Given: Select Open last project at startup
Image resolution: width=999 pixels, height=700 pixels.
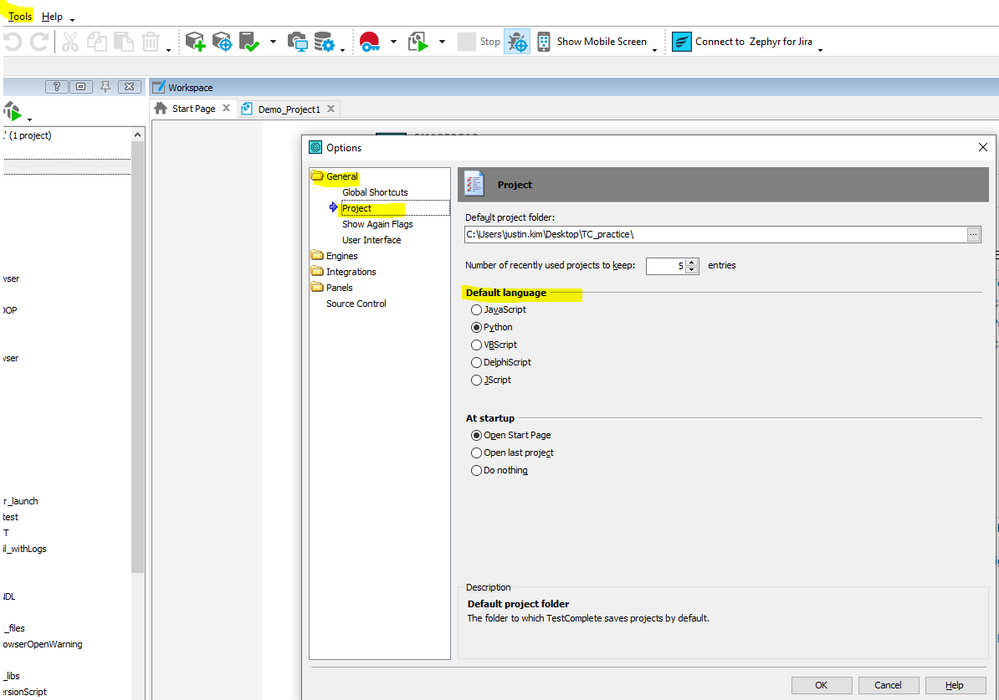Looking at the screenshot, I should click(x=476, y=453).
